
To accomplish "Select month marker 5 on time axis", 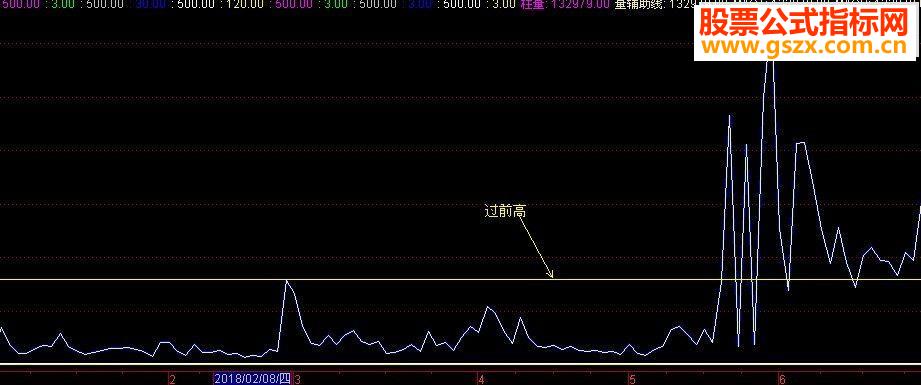I will point(632,379).
